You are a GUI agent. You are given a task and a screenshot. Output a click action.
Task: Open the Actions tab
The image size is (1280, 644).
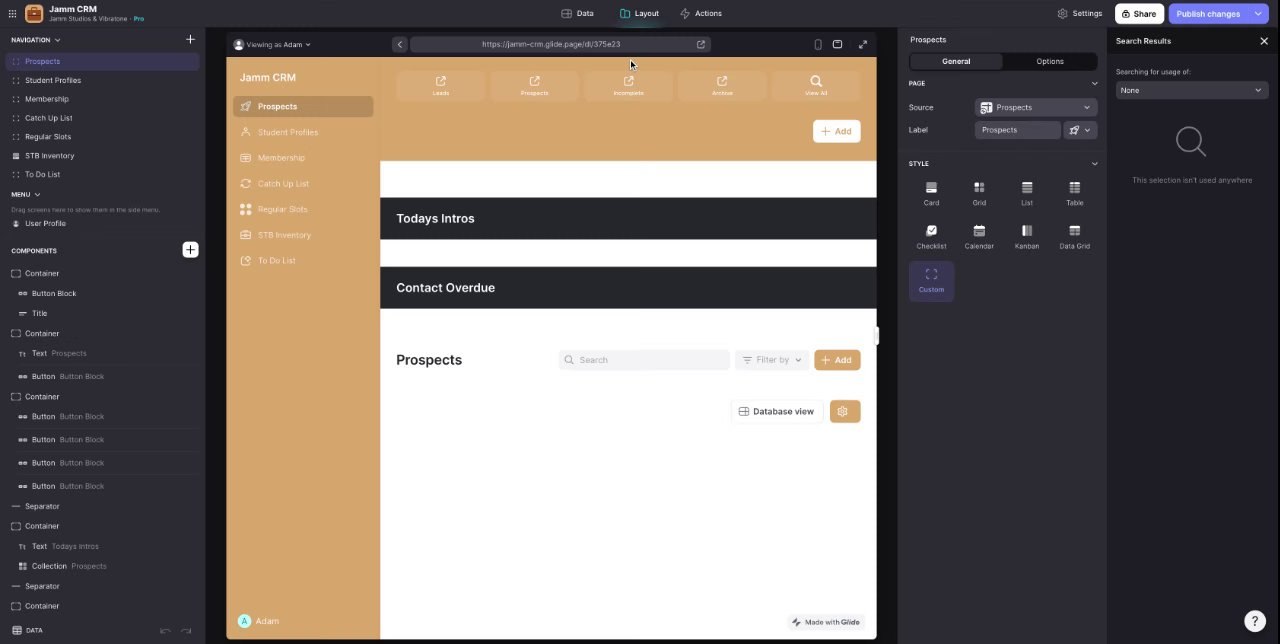[700, 13]
